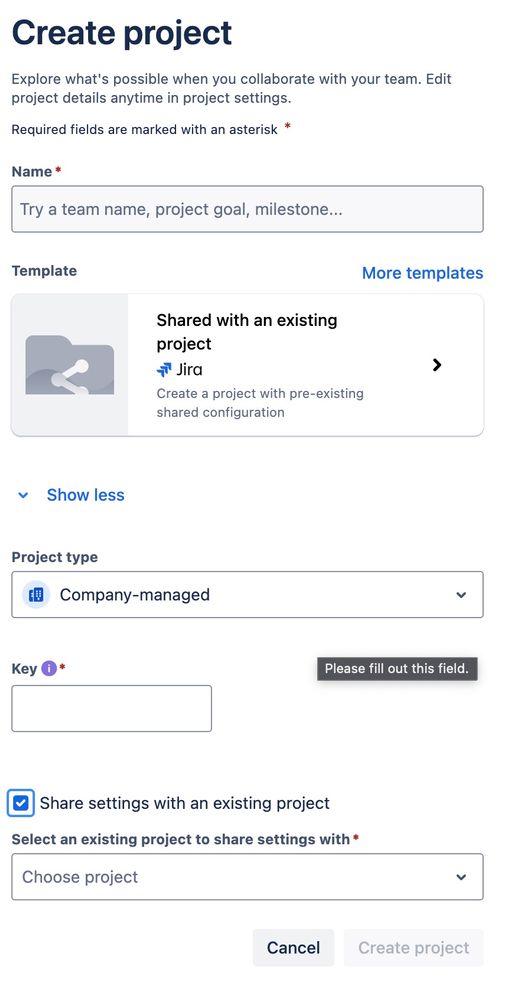Click the small chevron beside Show less
Viewport: 521px width, 999px height.
click(x=24, y=496)
